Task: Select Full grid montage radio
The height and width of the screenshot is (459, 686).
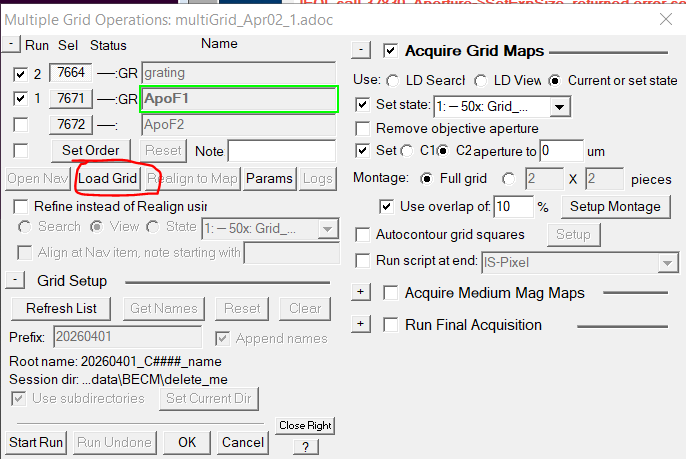Action: pos(426,179)
